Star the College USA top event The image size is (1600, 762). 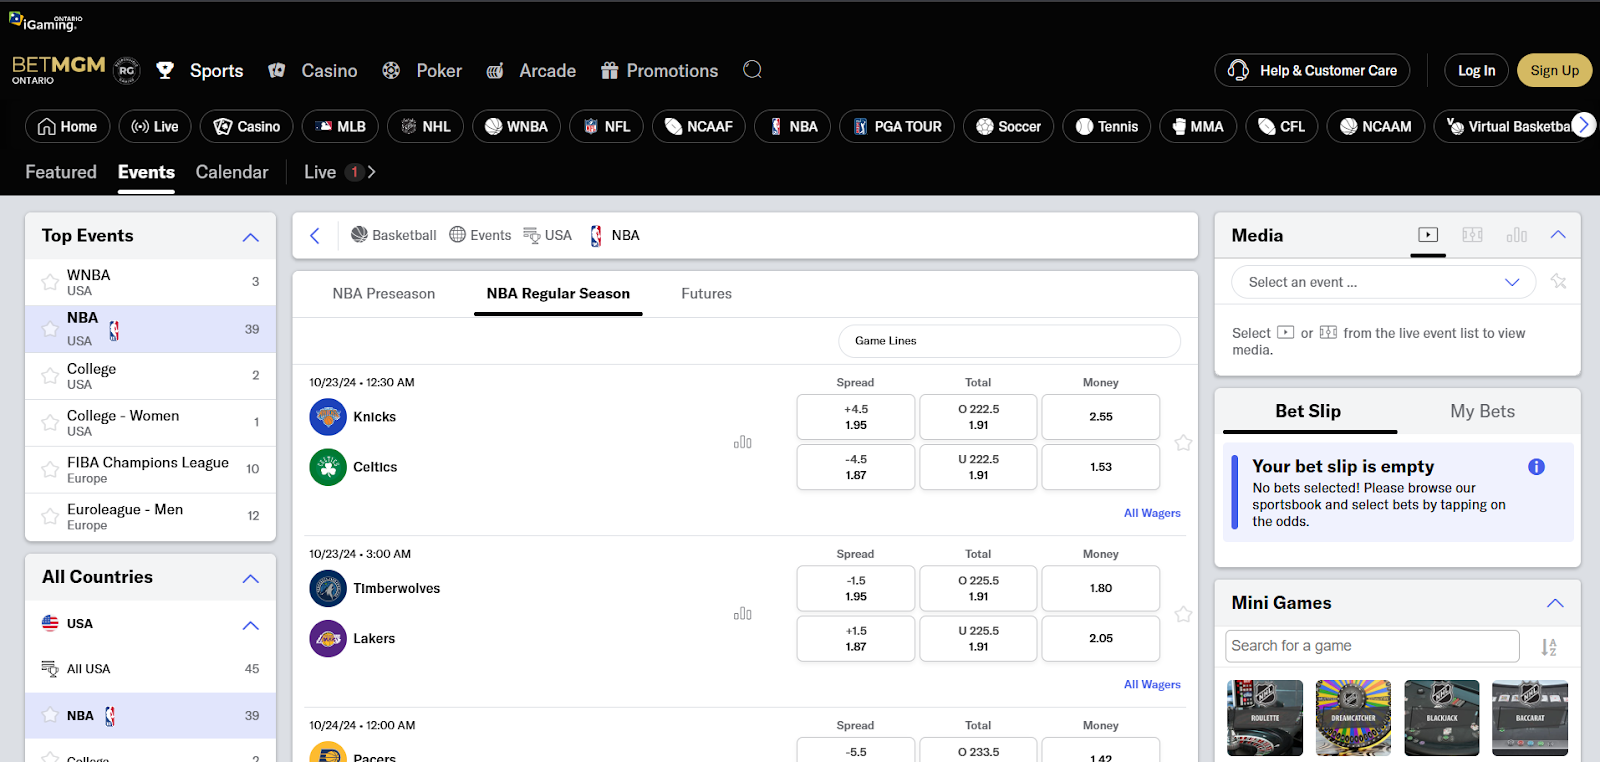pos(49,376)
